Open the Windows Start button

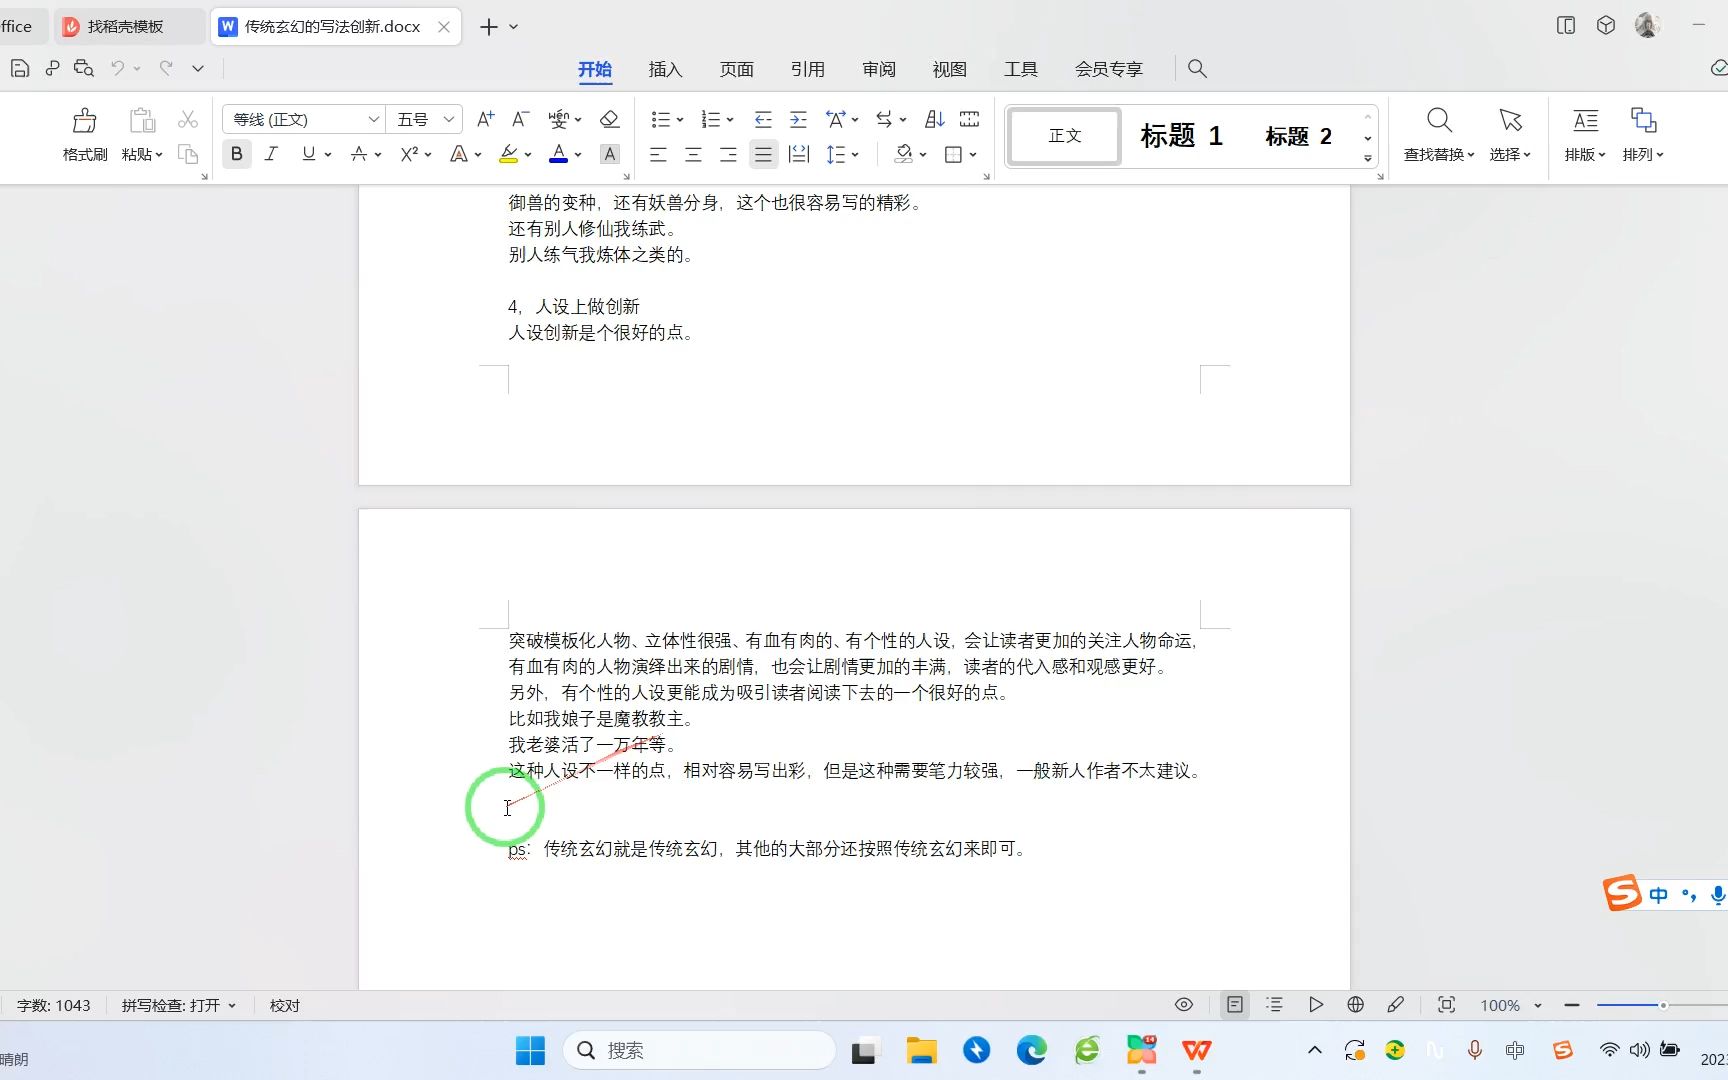point(530,1050)
